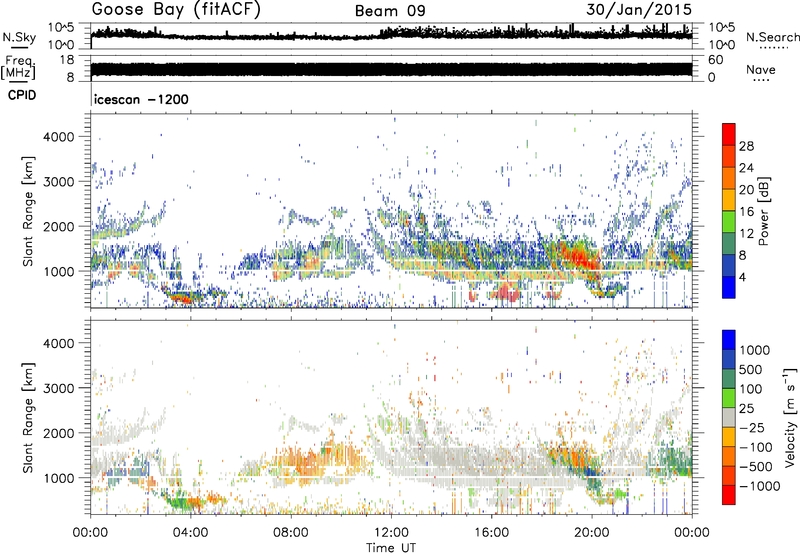Click the "60" Nave axis value
This screenshot has height=554, width=800.
coord(715,60)
